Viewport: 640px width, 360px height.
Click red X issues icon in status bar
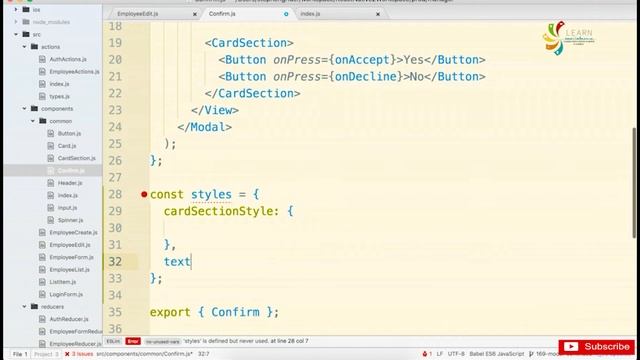(x=67, y=354)
